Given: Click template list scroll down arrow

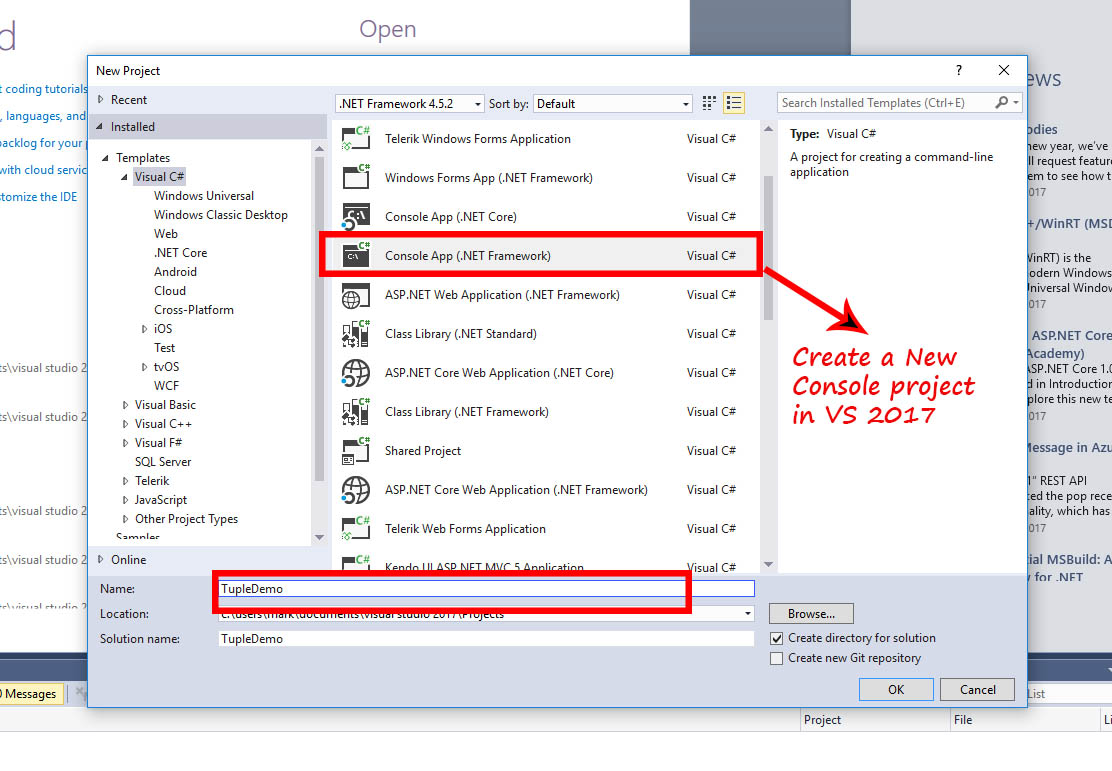Looking at the screenshot, I should point(768,565).
